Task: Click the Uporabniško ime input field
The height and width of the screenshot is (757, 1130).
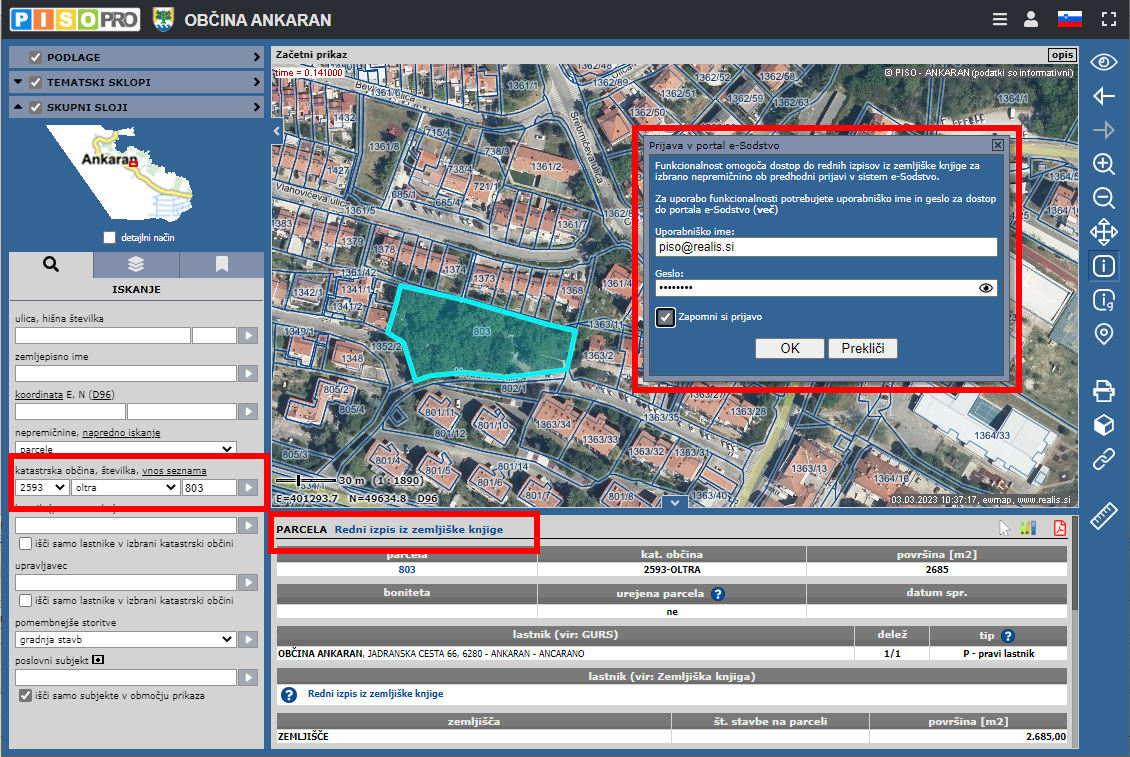Action: [826, 247]
